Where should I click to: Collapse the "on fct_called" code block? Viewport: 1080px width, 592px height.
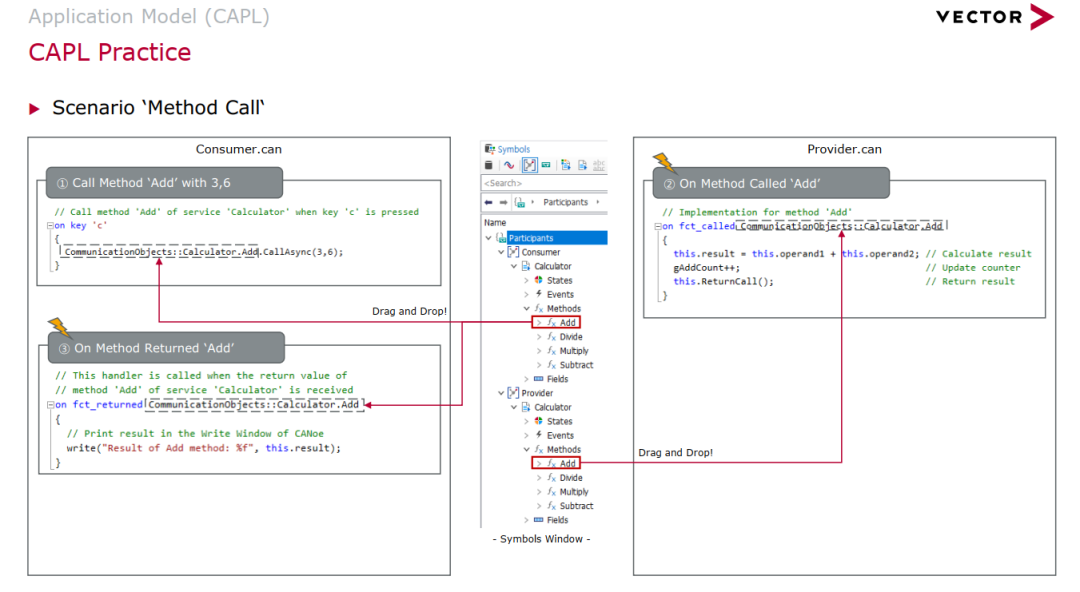657,226
